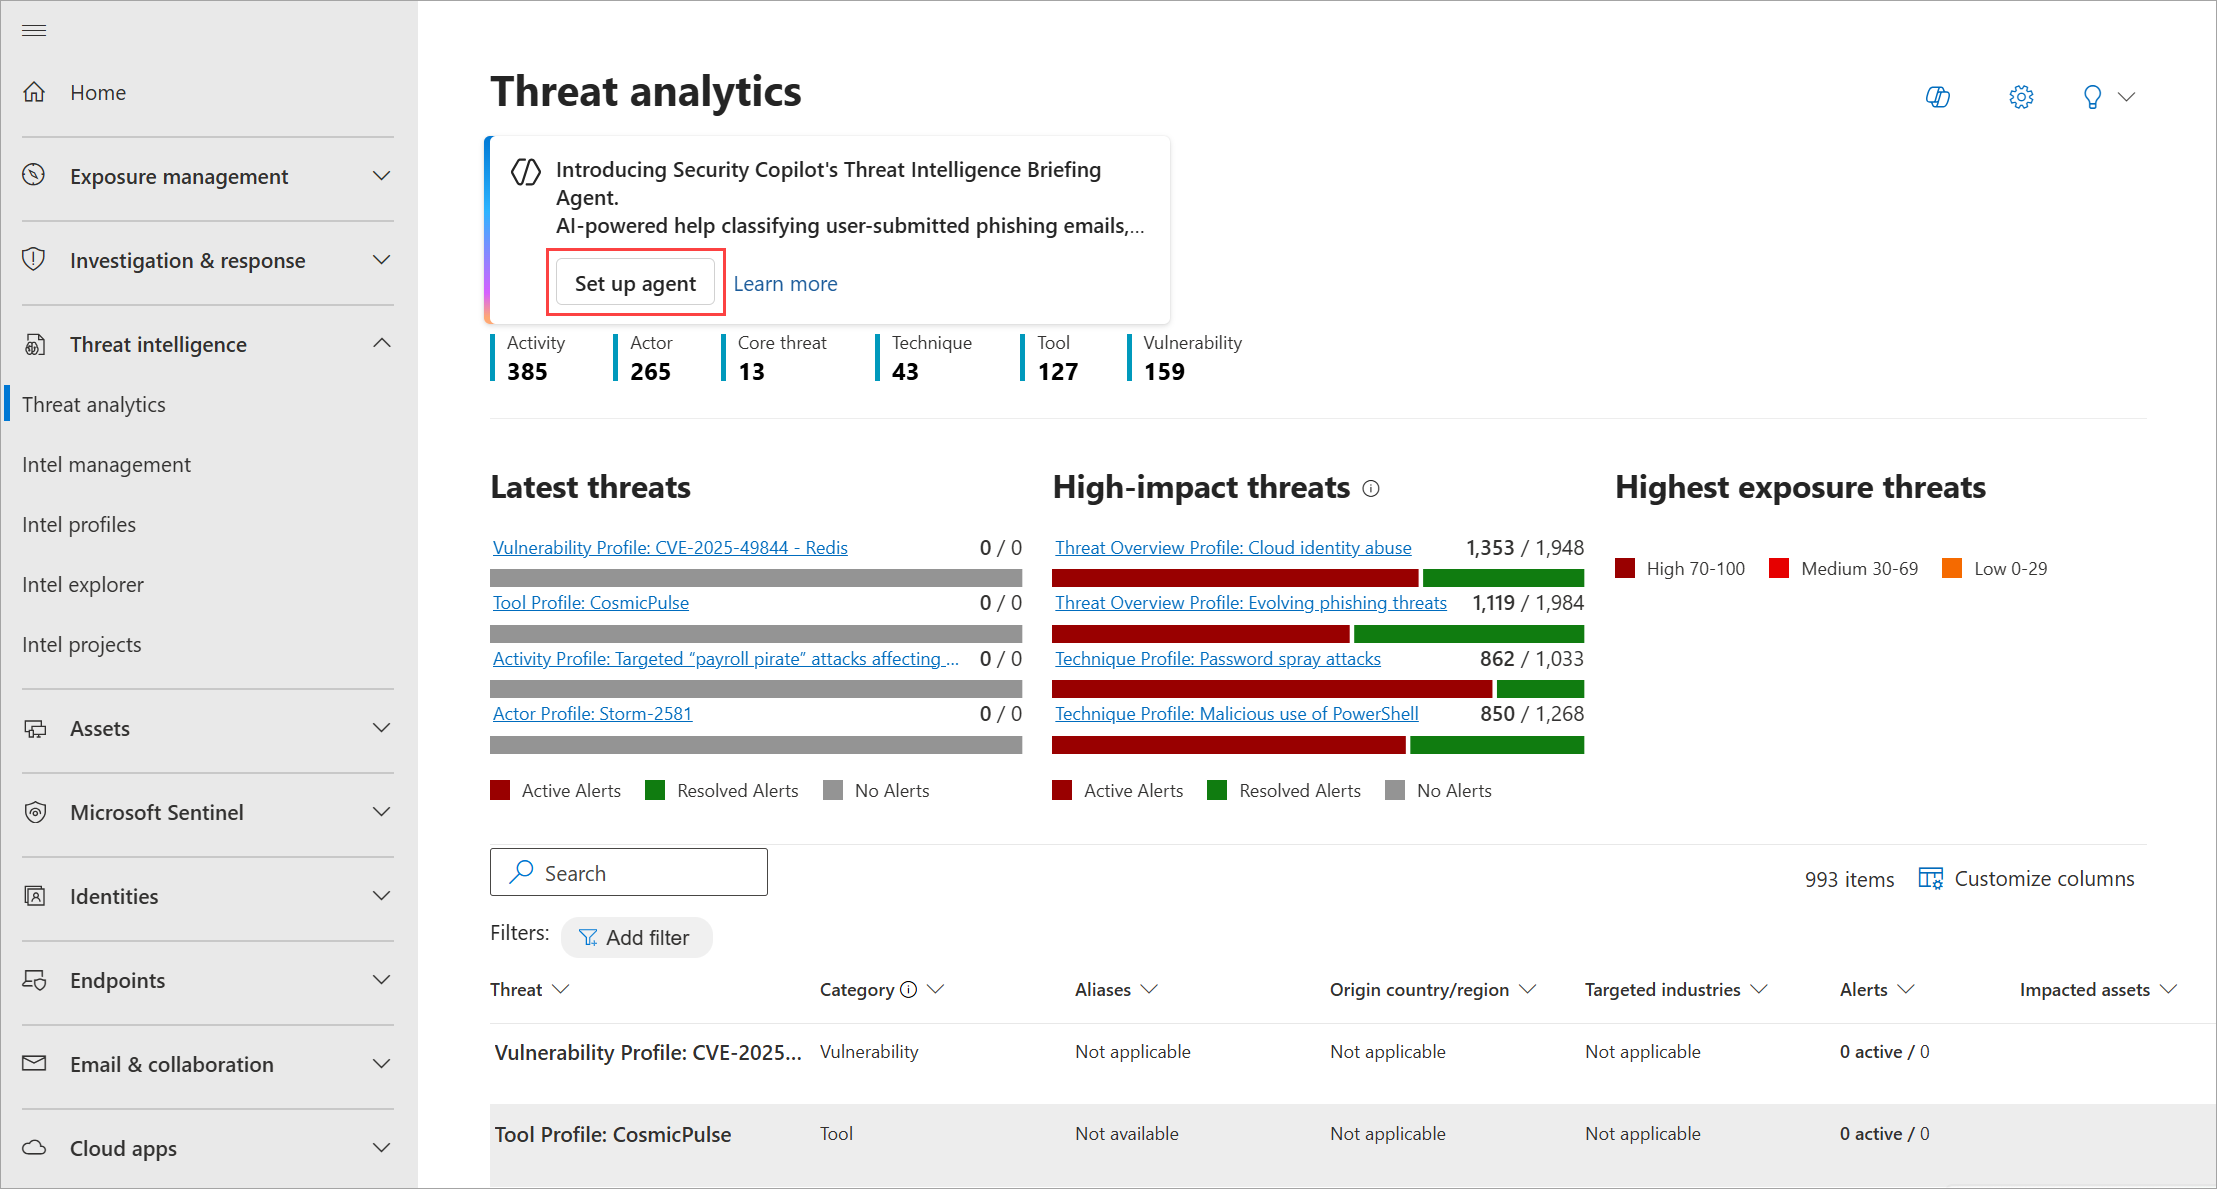Click the Category column info icon
Image resolution: width=2217 pixels, height=1189 pixels.
[908, 990]
